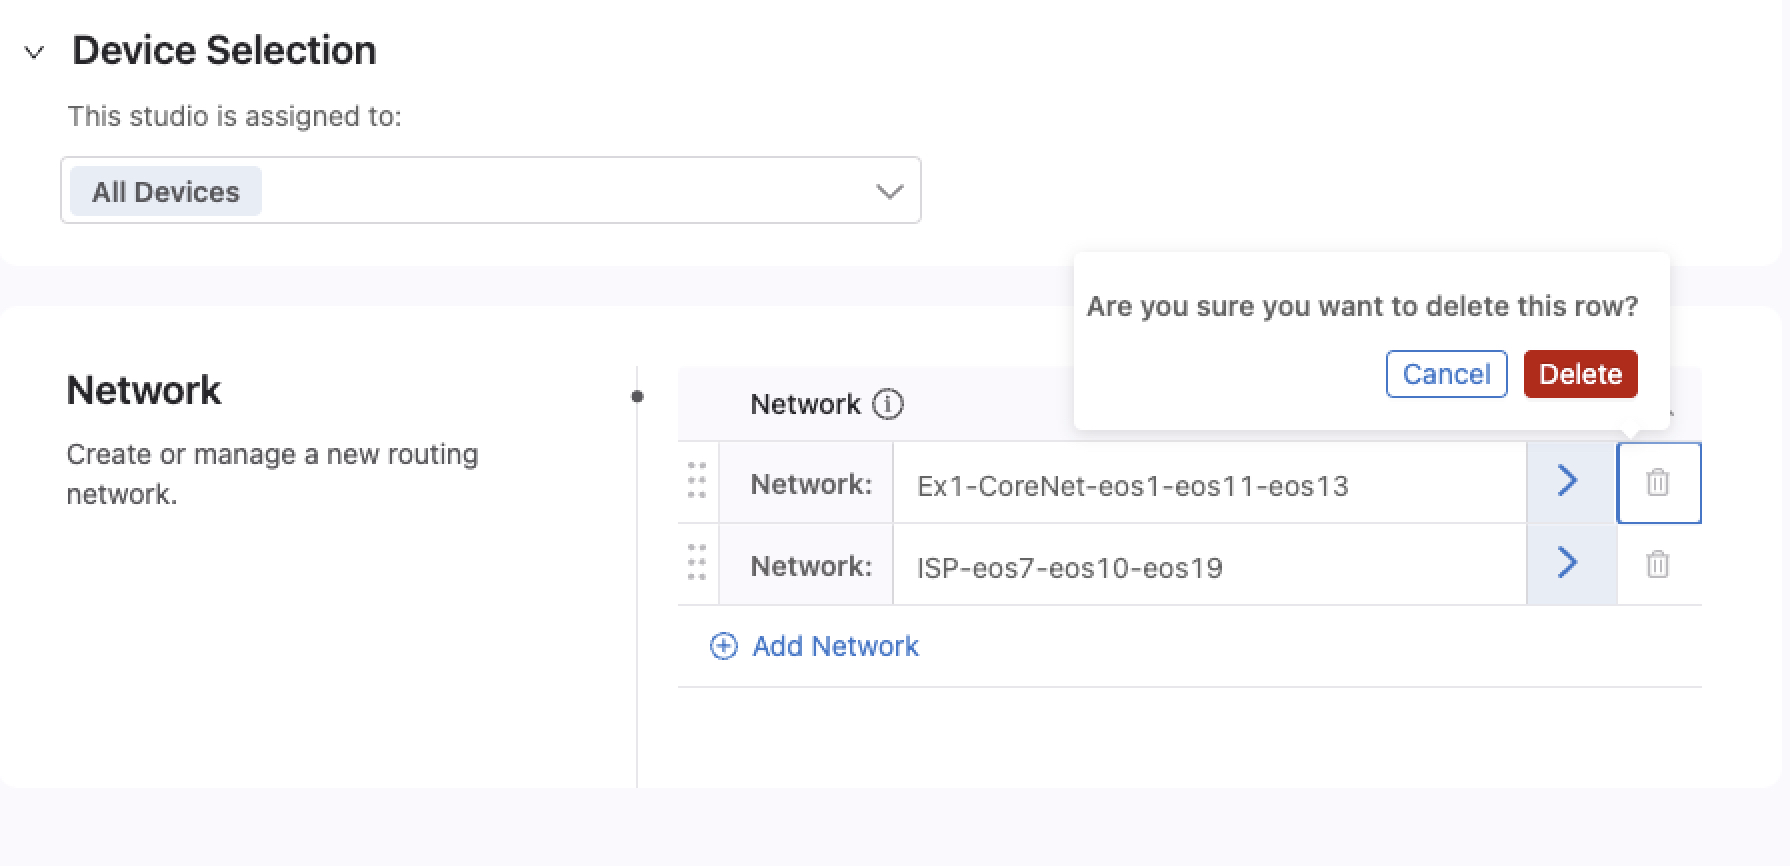
Task: Edit the ISP-eos7-eos10-eos19 network name field
Action: [1208, 568]
